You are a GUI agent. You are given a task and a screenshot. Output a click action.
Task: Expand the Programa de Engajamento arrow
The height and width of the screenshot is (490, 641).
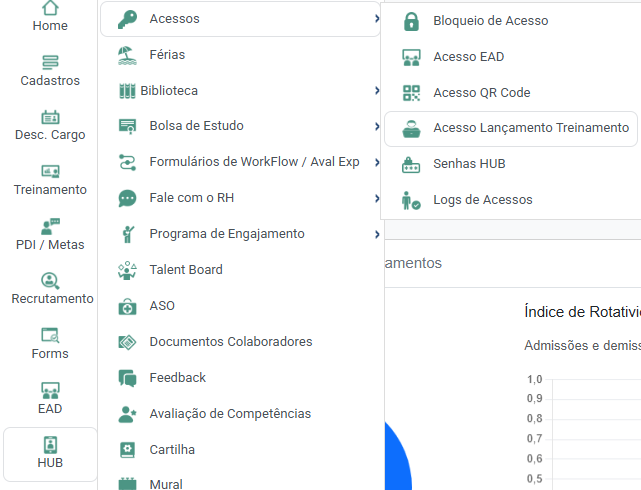coord(376,234)
